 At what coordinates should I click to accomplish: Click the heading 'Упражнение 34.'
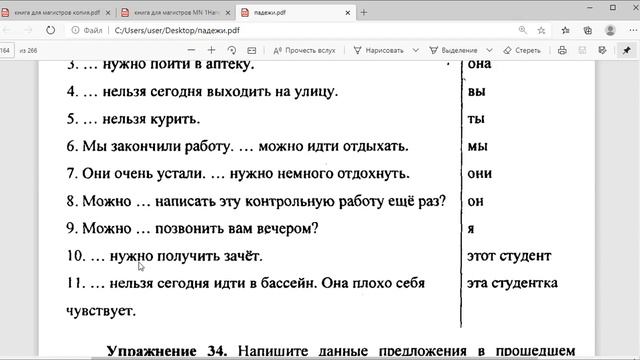click(167, 351)
